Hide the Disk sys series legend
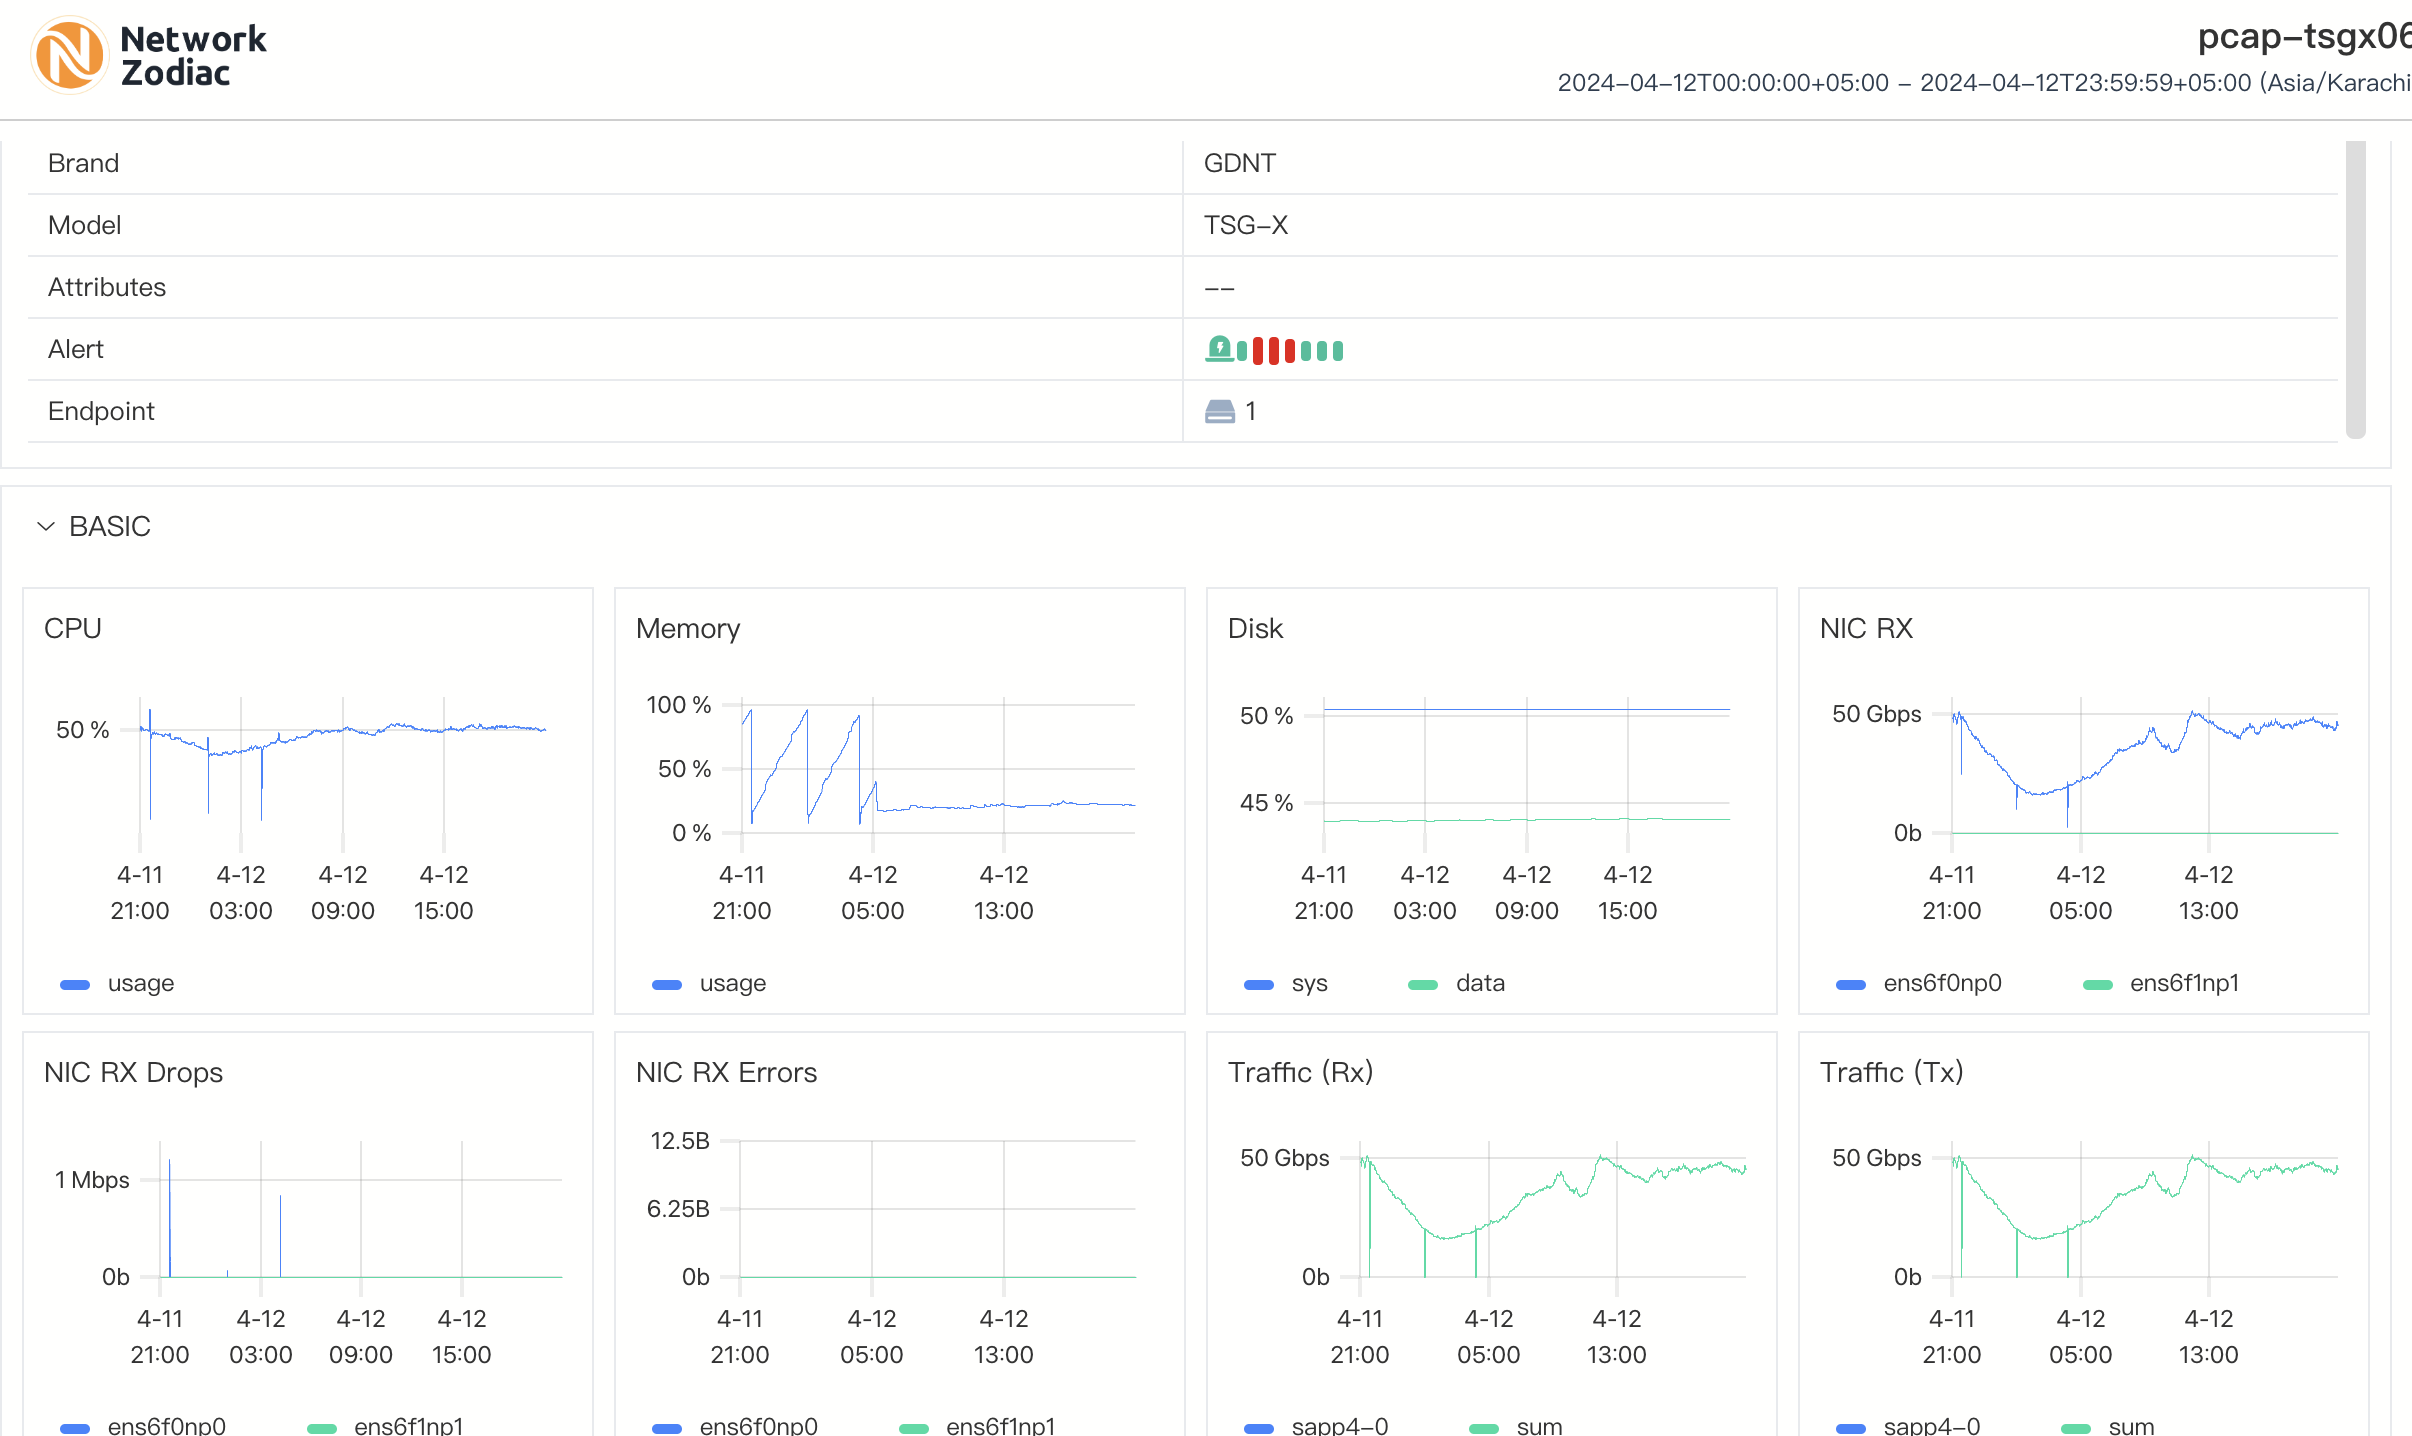The image size is (2412, 1436). [1308, 984]
